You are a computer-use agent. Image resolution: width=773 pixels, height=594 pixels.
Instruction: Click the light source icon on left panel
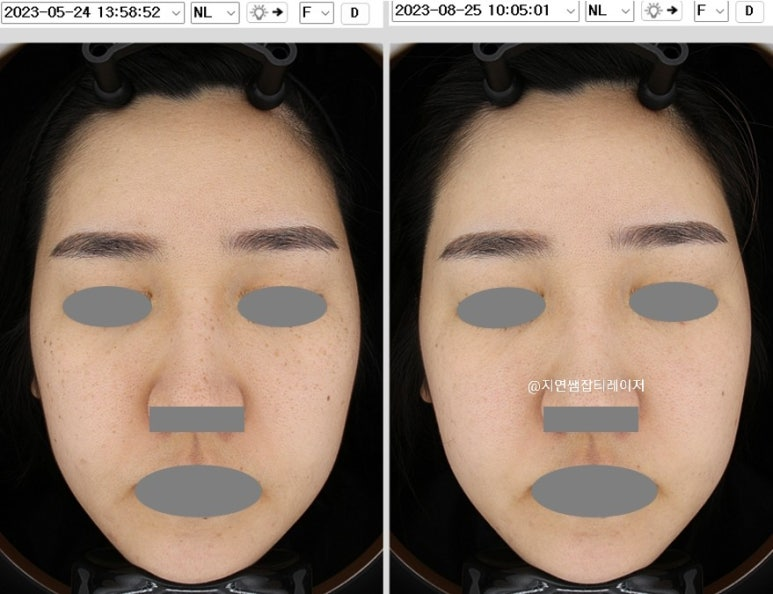coord(266,12)
